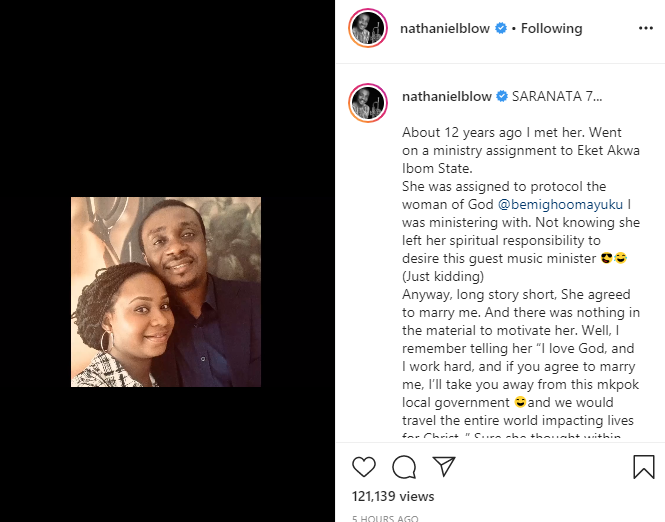Save the post with the bookmark icon
665x522 pixels.
[x=644, y=467]
